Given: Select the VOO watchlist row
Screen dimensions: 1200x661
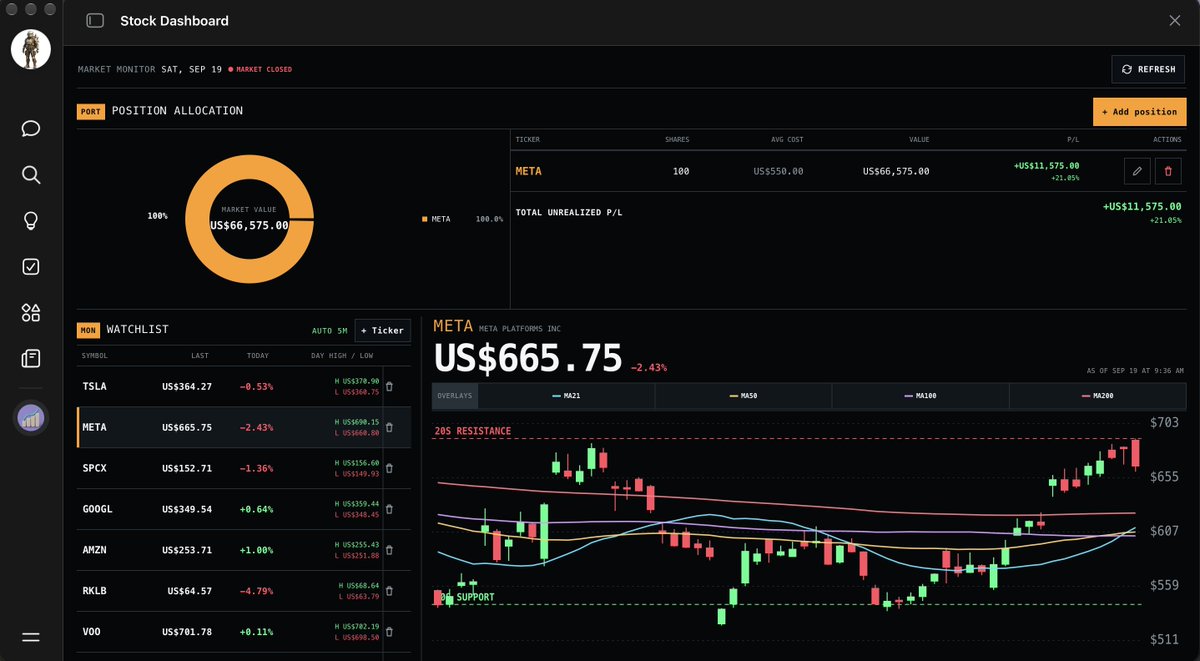Looking at the screenshot, I should (244, 632).
